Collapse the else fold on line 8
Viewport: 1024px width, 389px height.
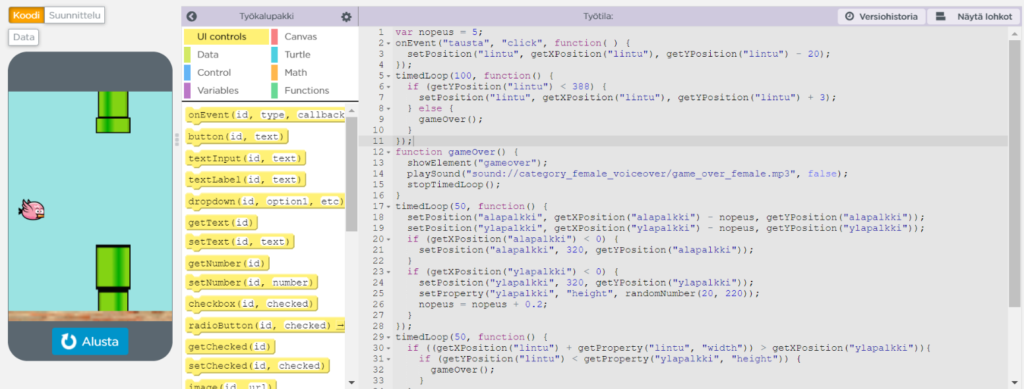click(x=389, y=108)
